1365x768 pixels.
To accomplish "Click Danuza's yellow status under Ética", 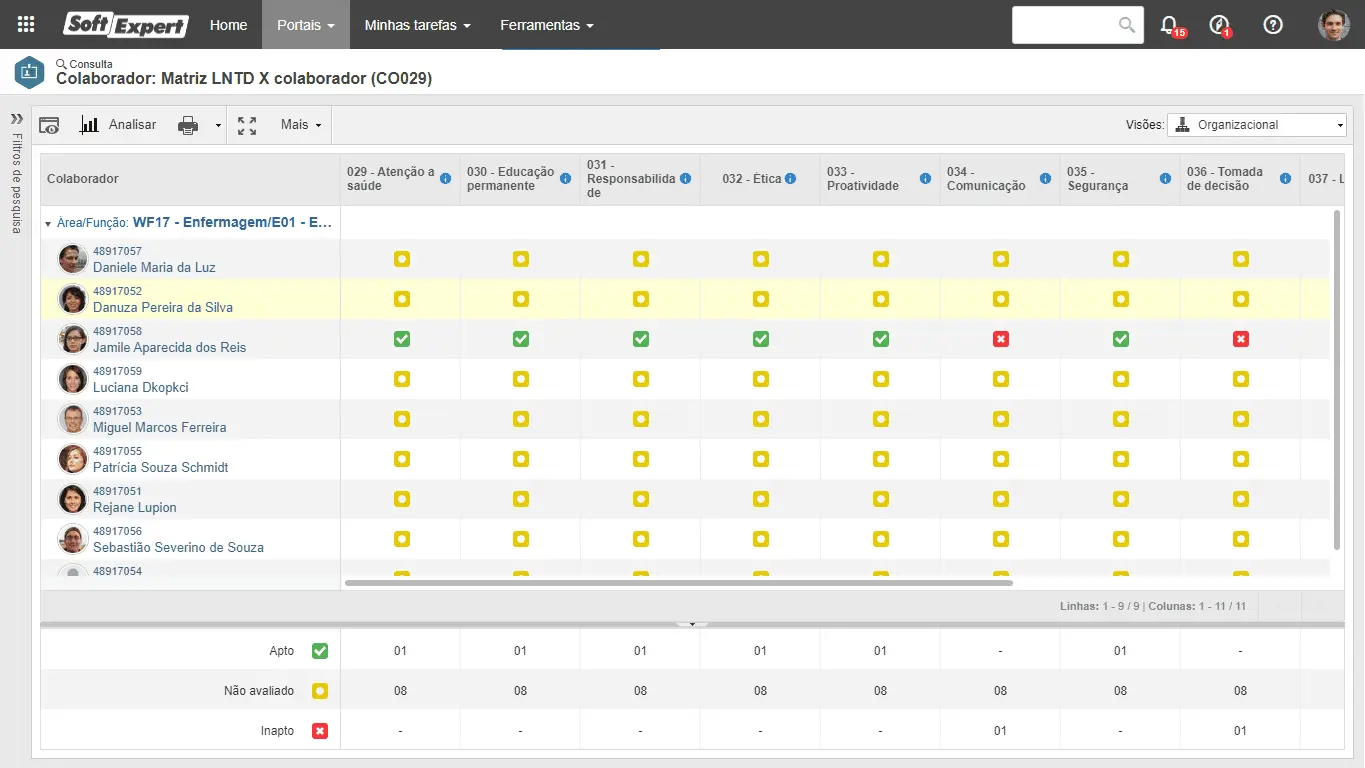I will point(761,299).
